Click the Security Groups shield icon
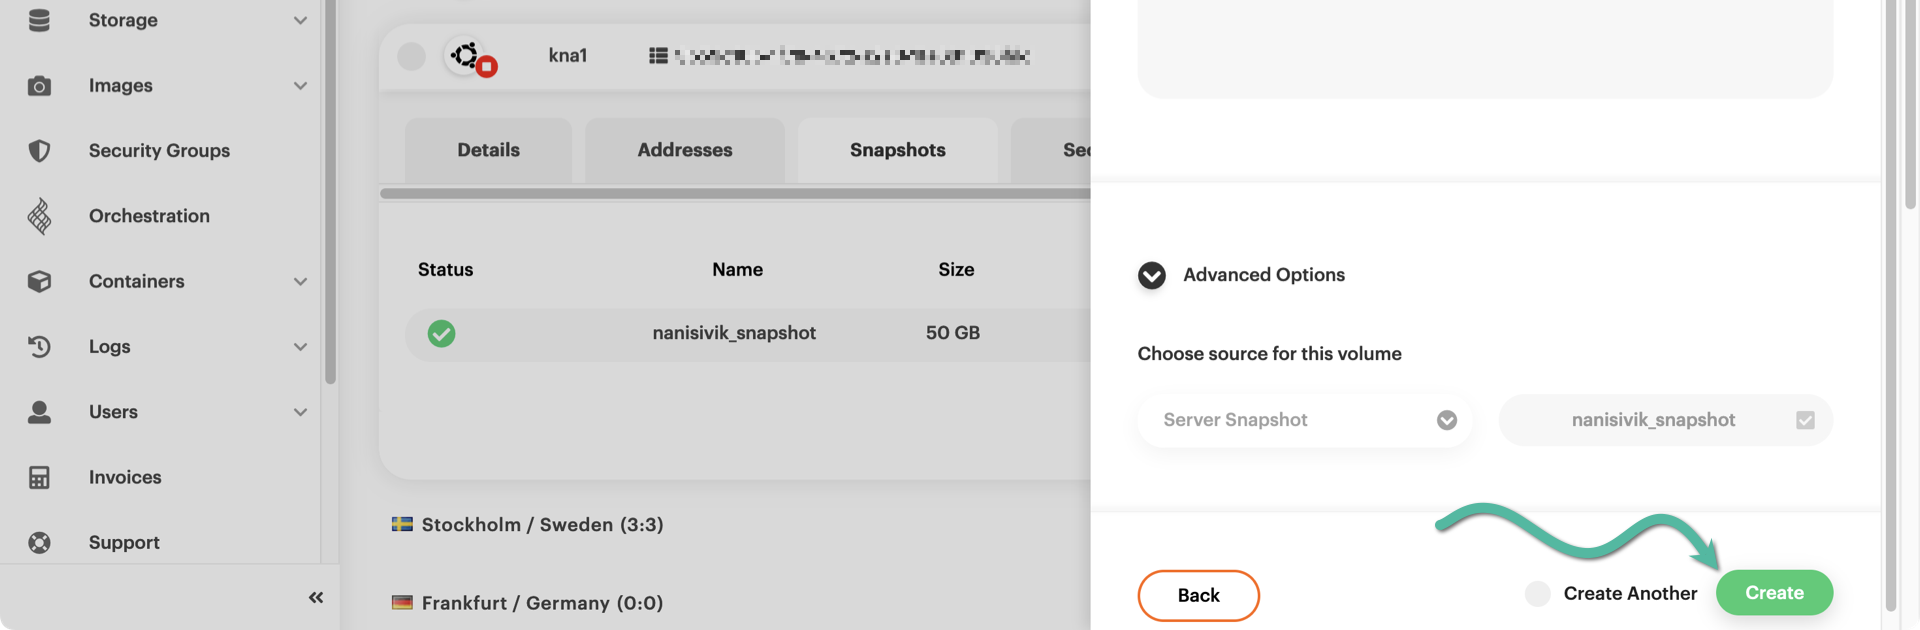 (x=39, y=151)
